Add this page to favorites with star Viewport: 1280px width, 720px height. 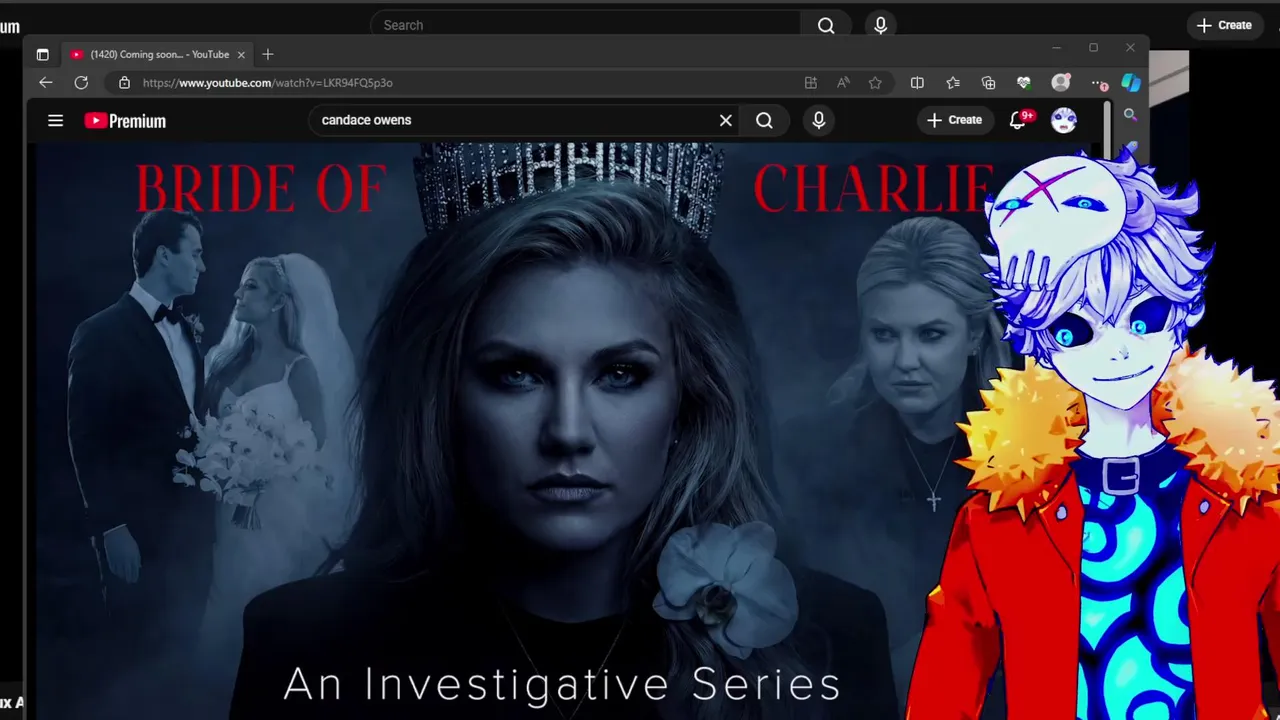[875, 83]
